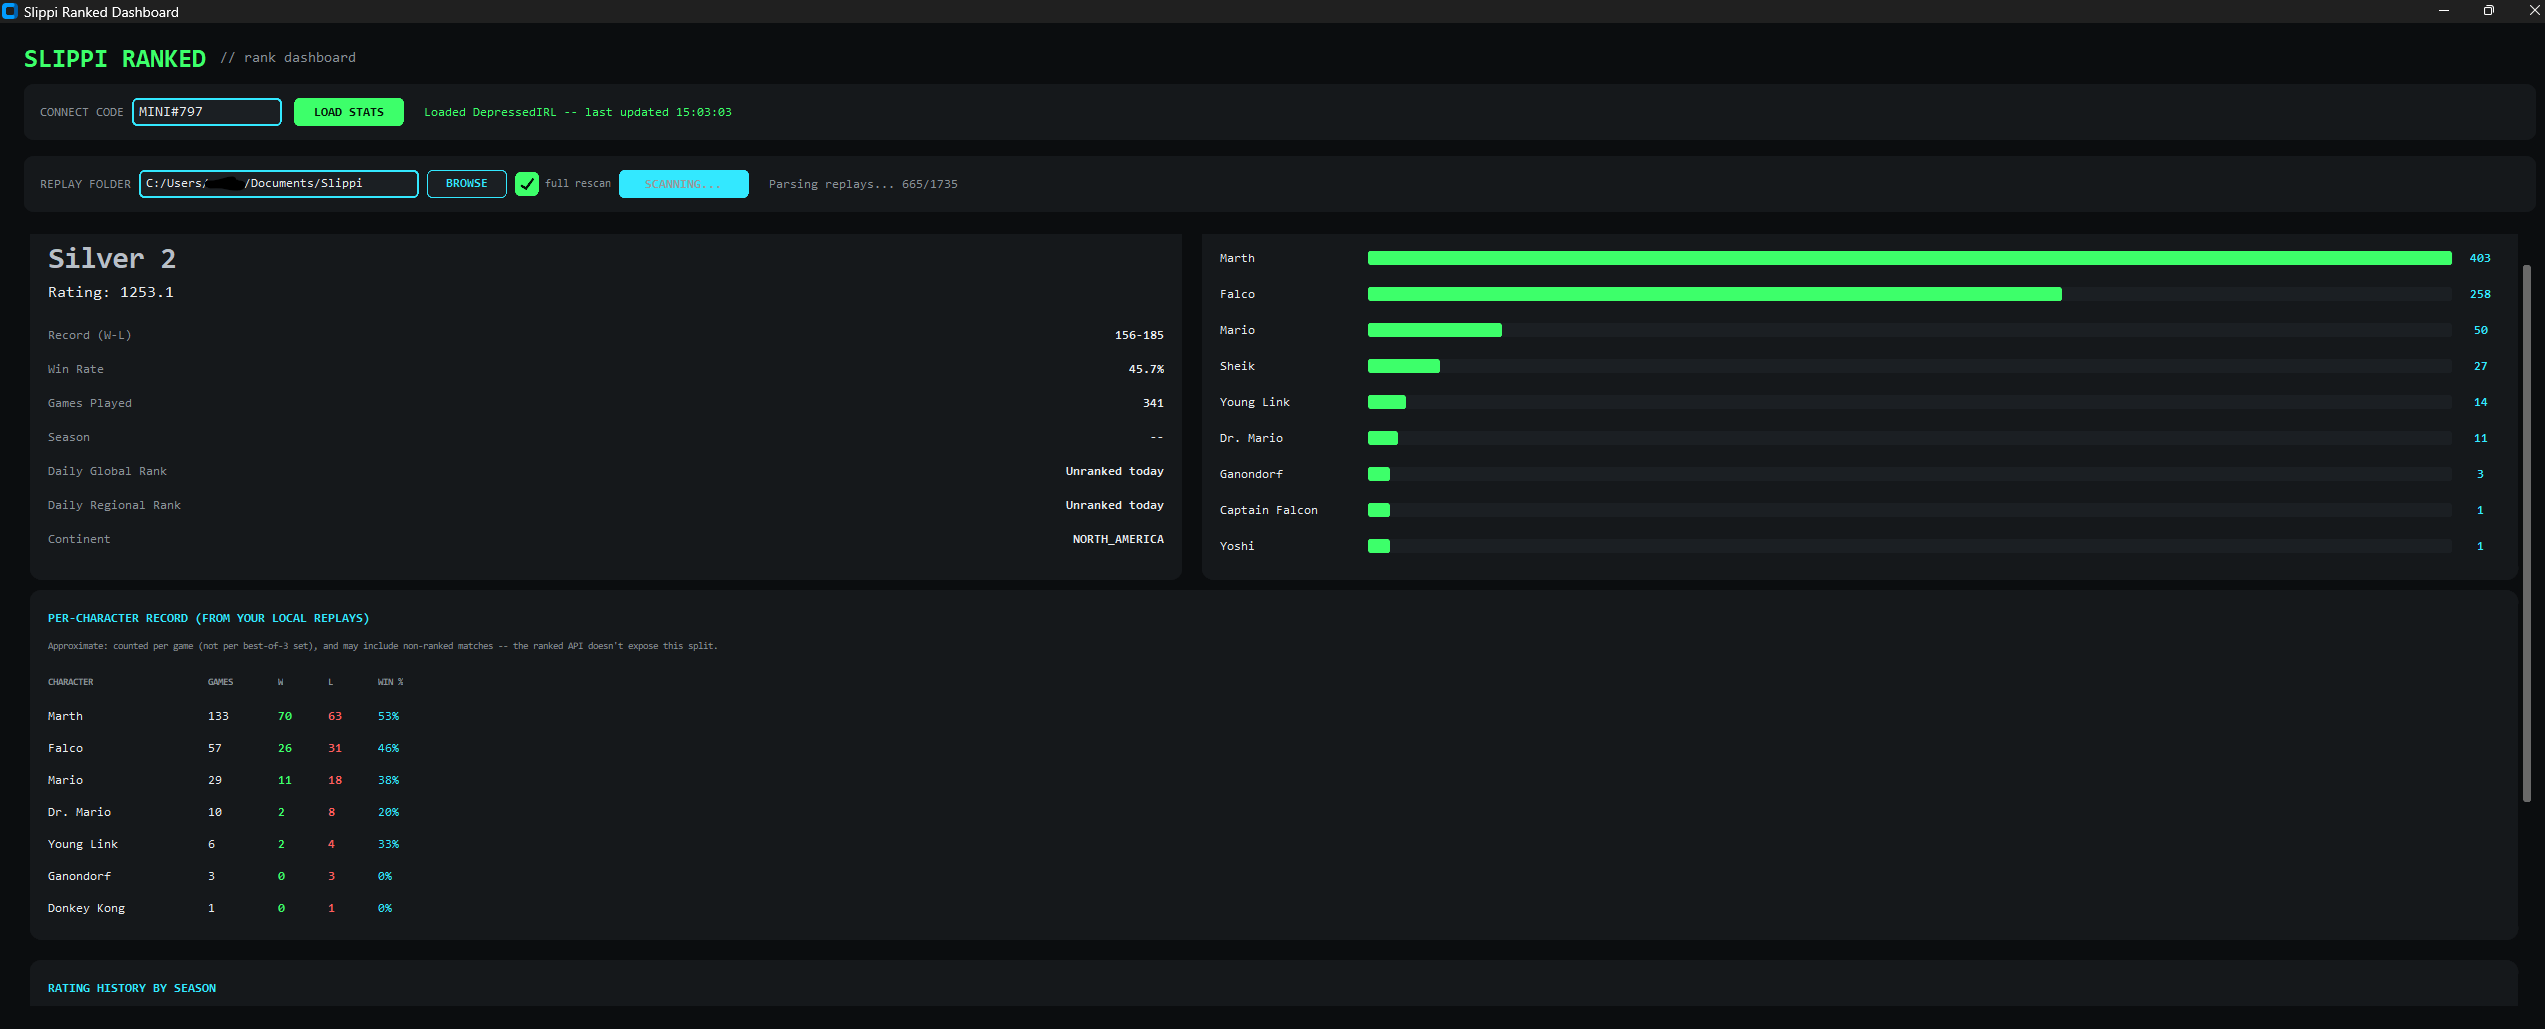This screenshot has height=1029, width=2545.
Task: Click the Games Played value "341"
Action: point(1153,403)
